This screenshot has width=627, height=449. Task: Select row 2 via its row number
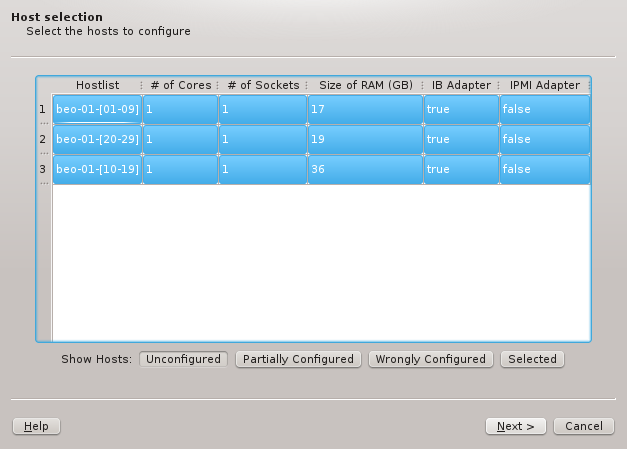pyautogui.click(x=42, y=140)
